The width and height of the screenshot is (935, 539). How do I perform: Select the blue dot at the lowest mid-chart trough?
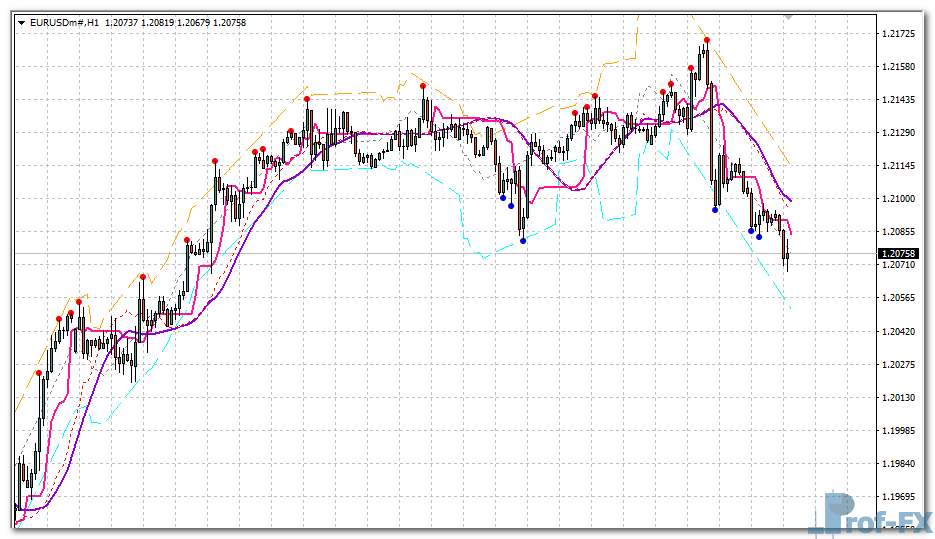point(523,240)
